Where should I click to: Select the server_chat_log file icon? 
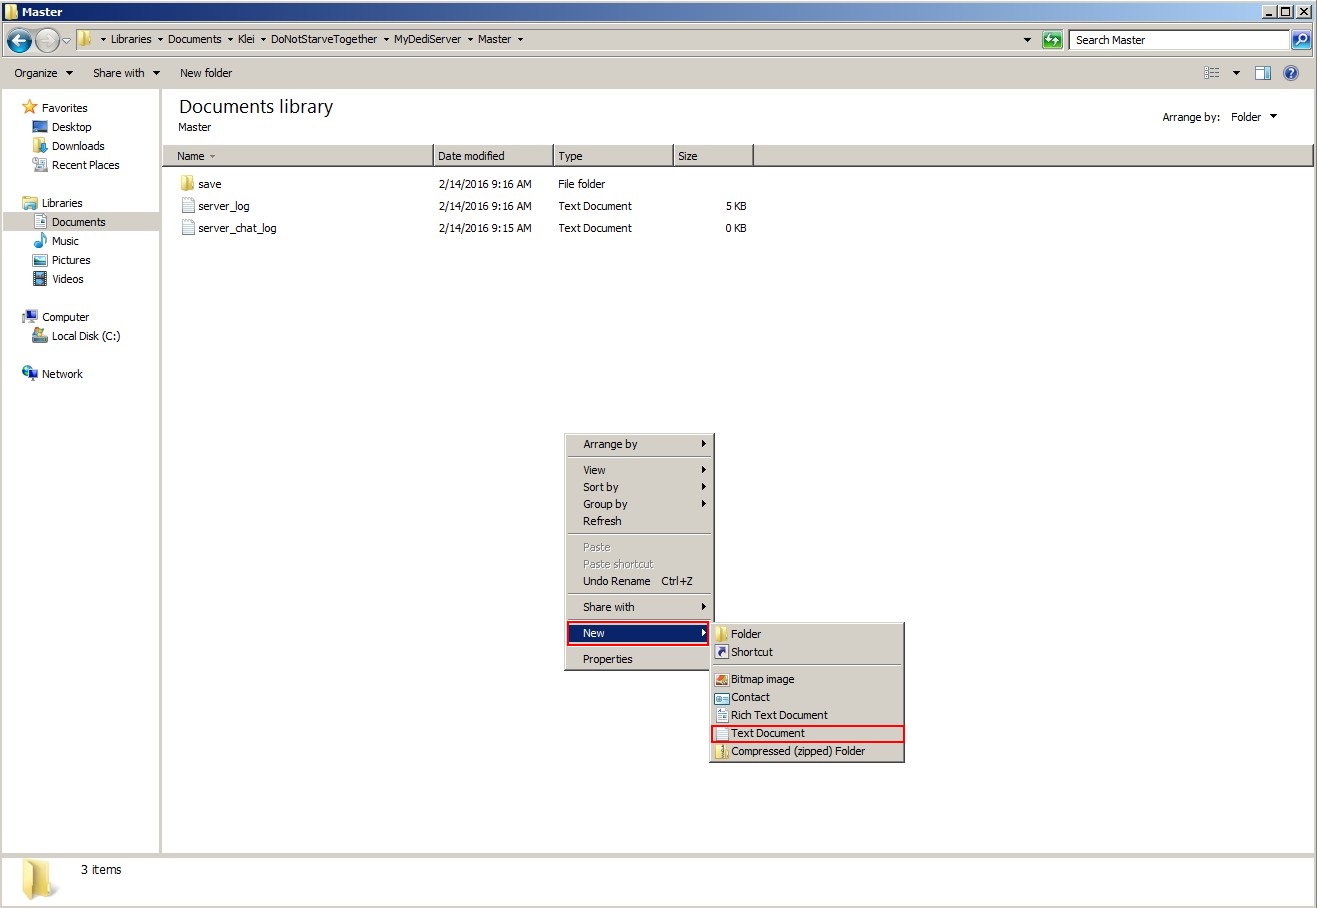coord(188,228)
